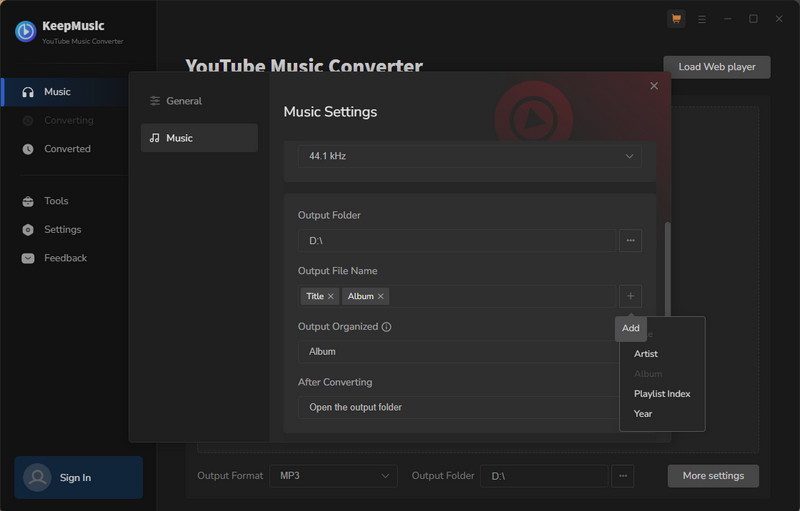
Task: Switch to the General settings tab
Action: [199, 101]
